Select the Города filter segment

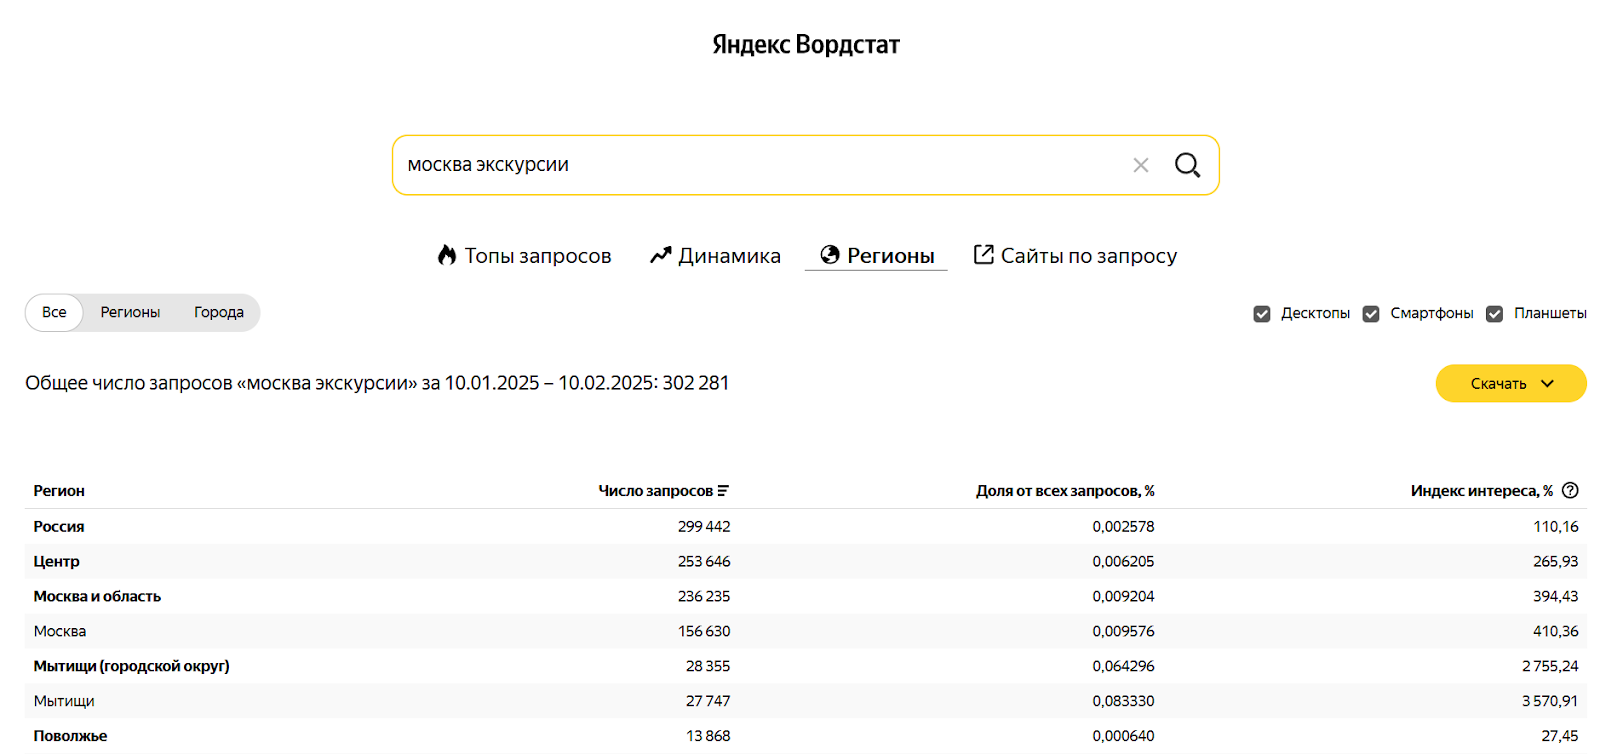[219, 312]
